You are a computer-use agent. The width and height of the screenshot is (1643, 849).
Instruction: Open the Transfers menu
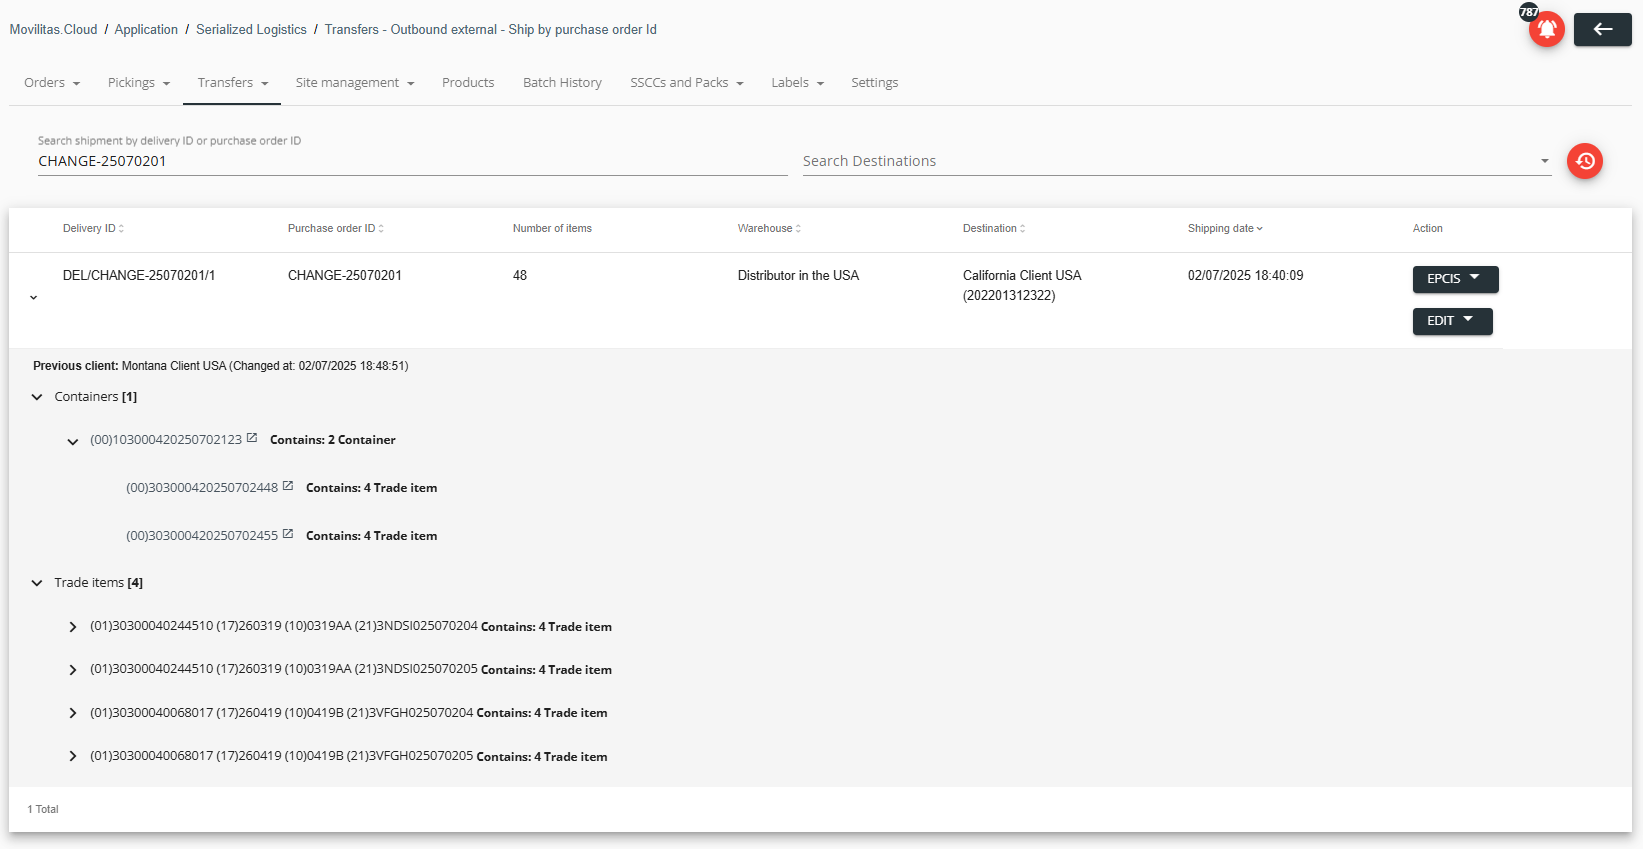(x=233, y=83)
